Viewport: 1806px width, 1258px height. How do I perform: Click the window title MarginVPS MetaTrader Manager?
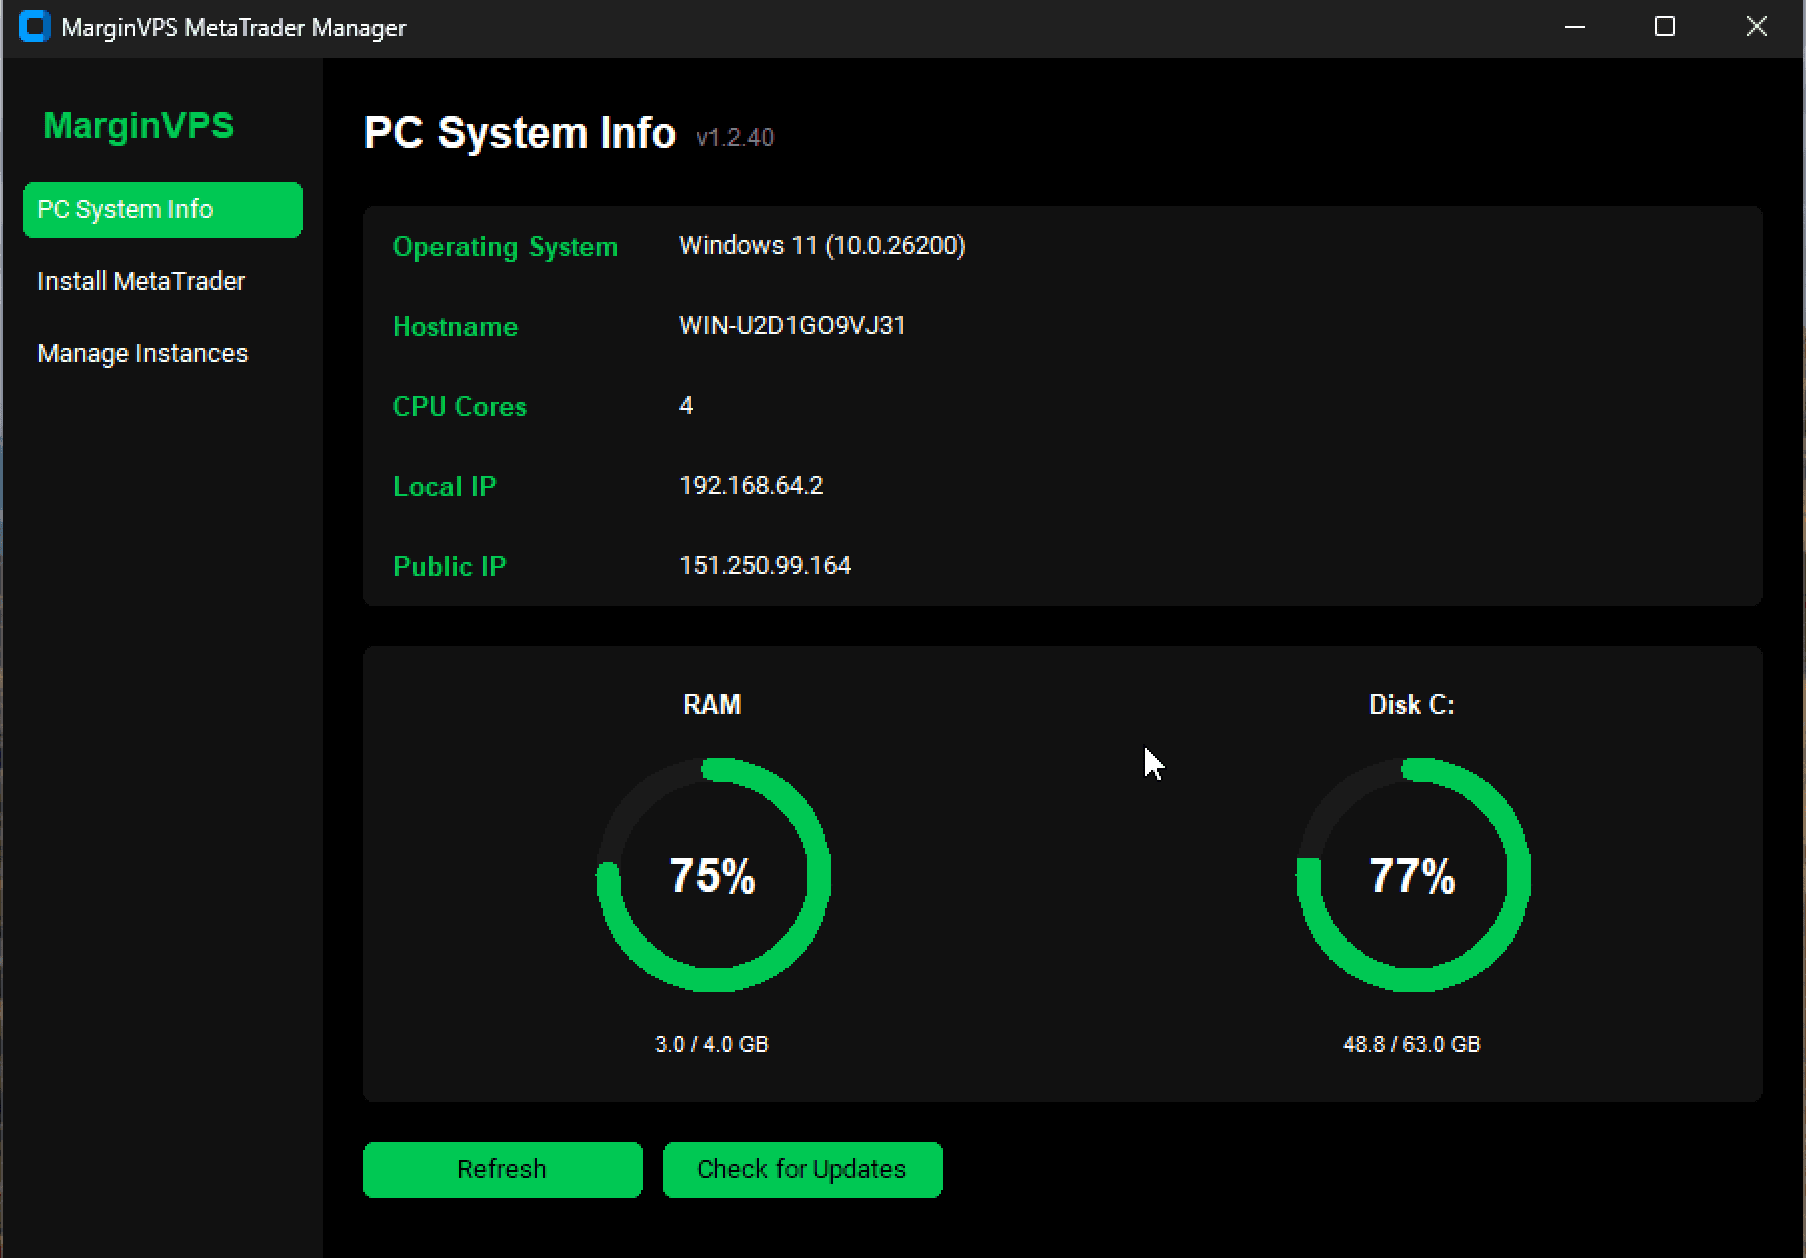point(234,28)
